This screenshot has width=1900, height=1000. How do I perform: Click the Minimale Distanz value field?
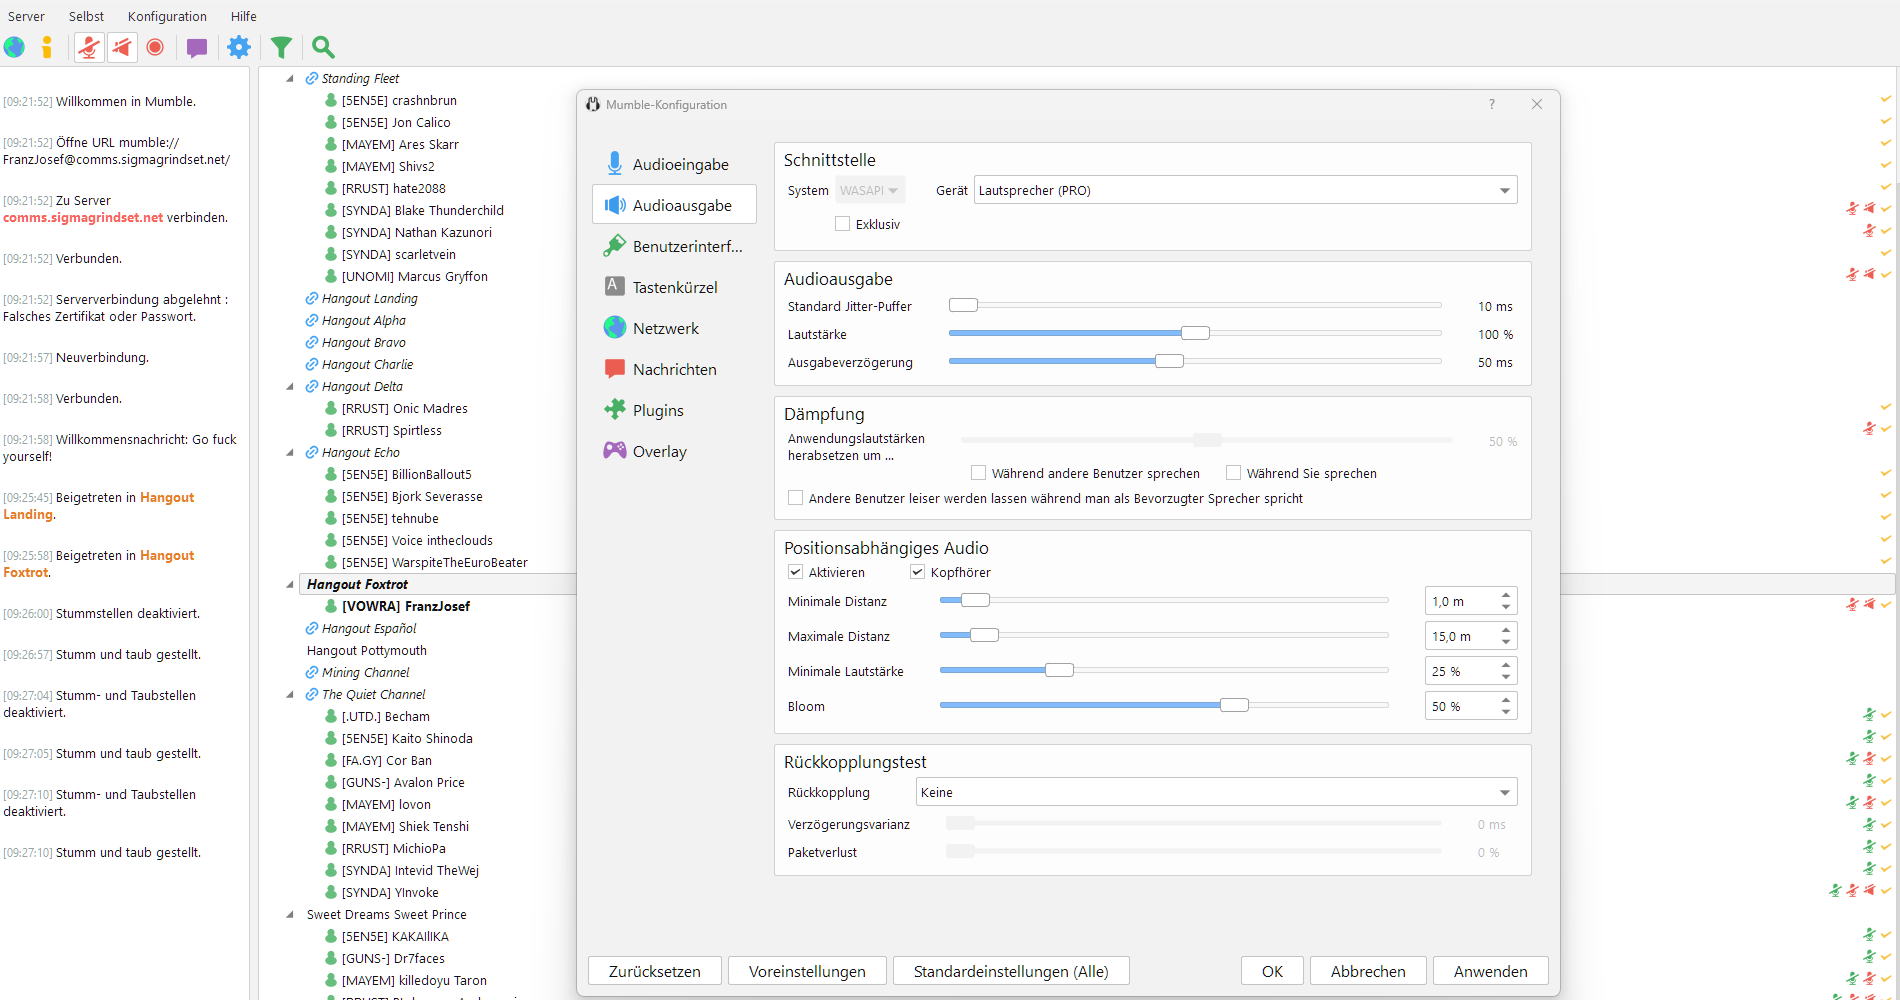[1461, 601]
